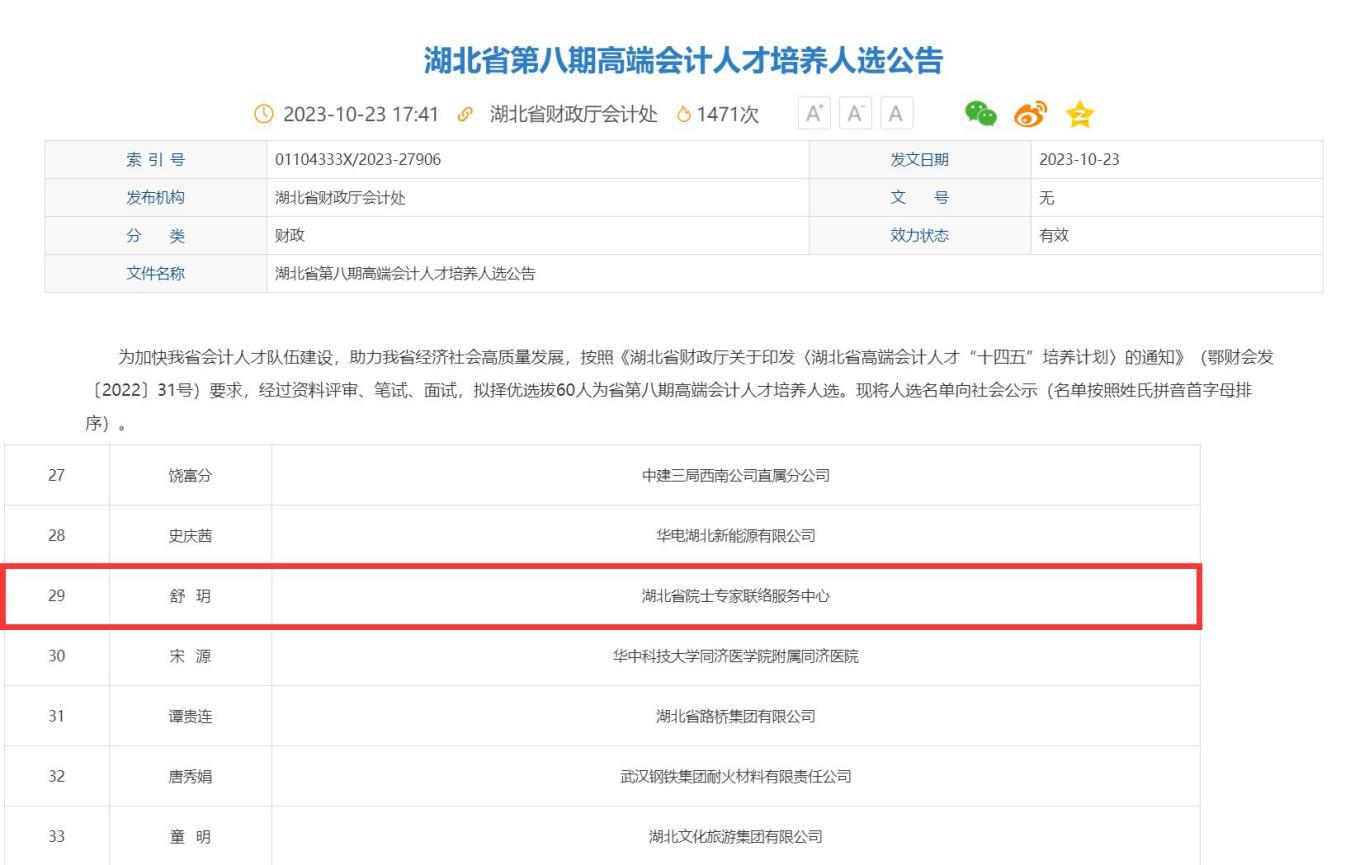This screenshot has width=1350, height=865.
Task: Click organization 华电湖北新能源有限公司
Action: click(x=735, y=536)
